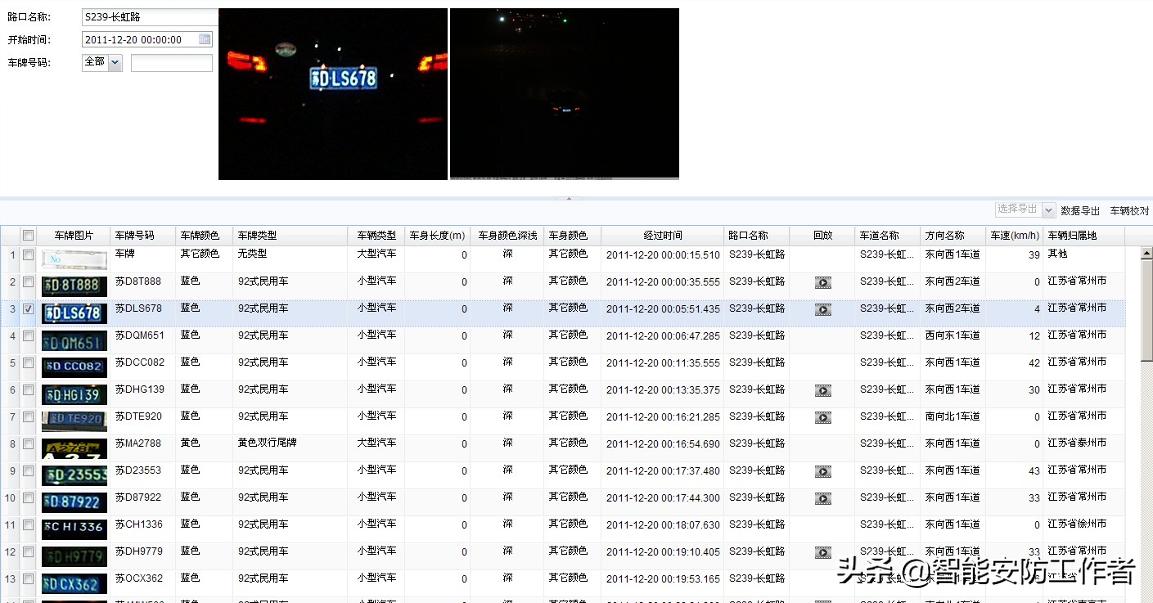The width and height of the screenshot is (1153, 603).
Task: Collapse the image panel via splitter arrow
Action: tap(568, 199)
